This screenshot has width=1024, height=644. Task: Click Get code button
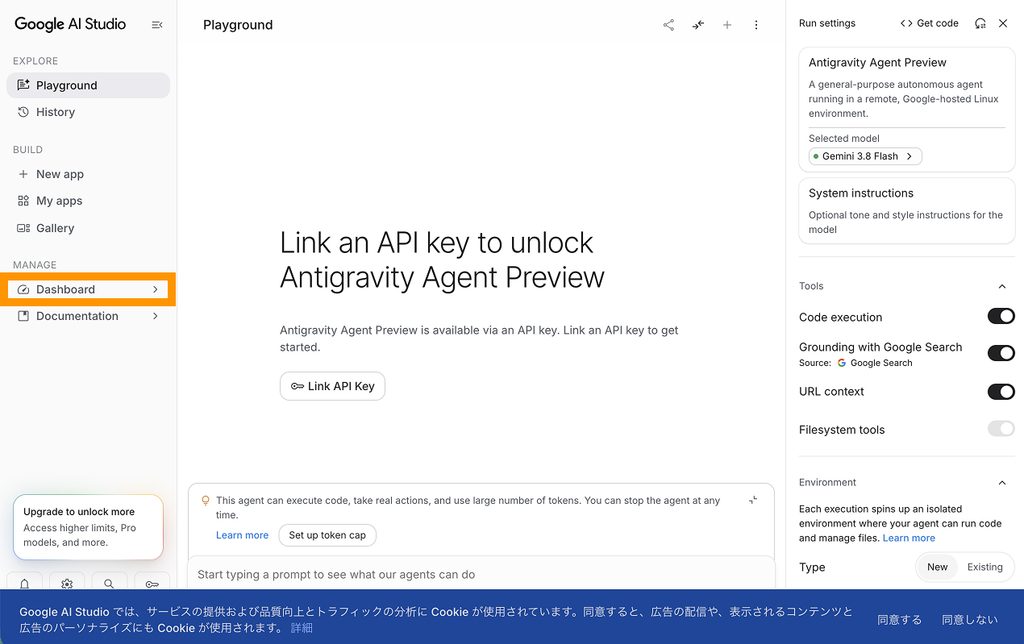929,24
